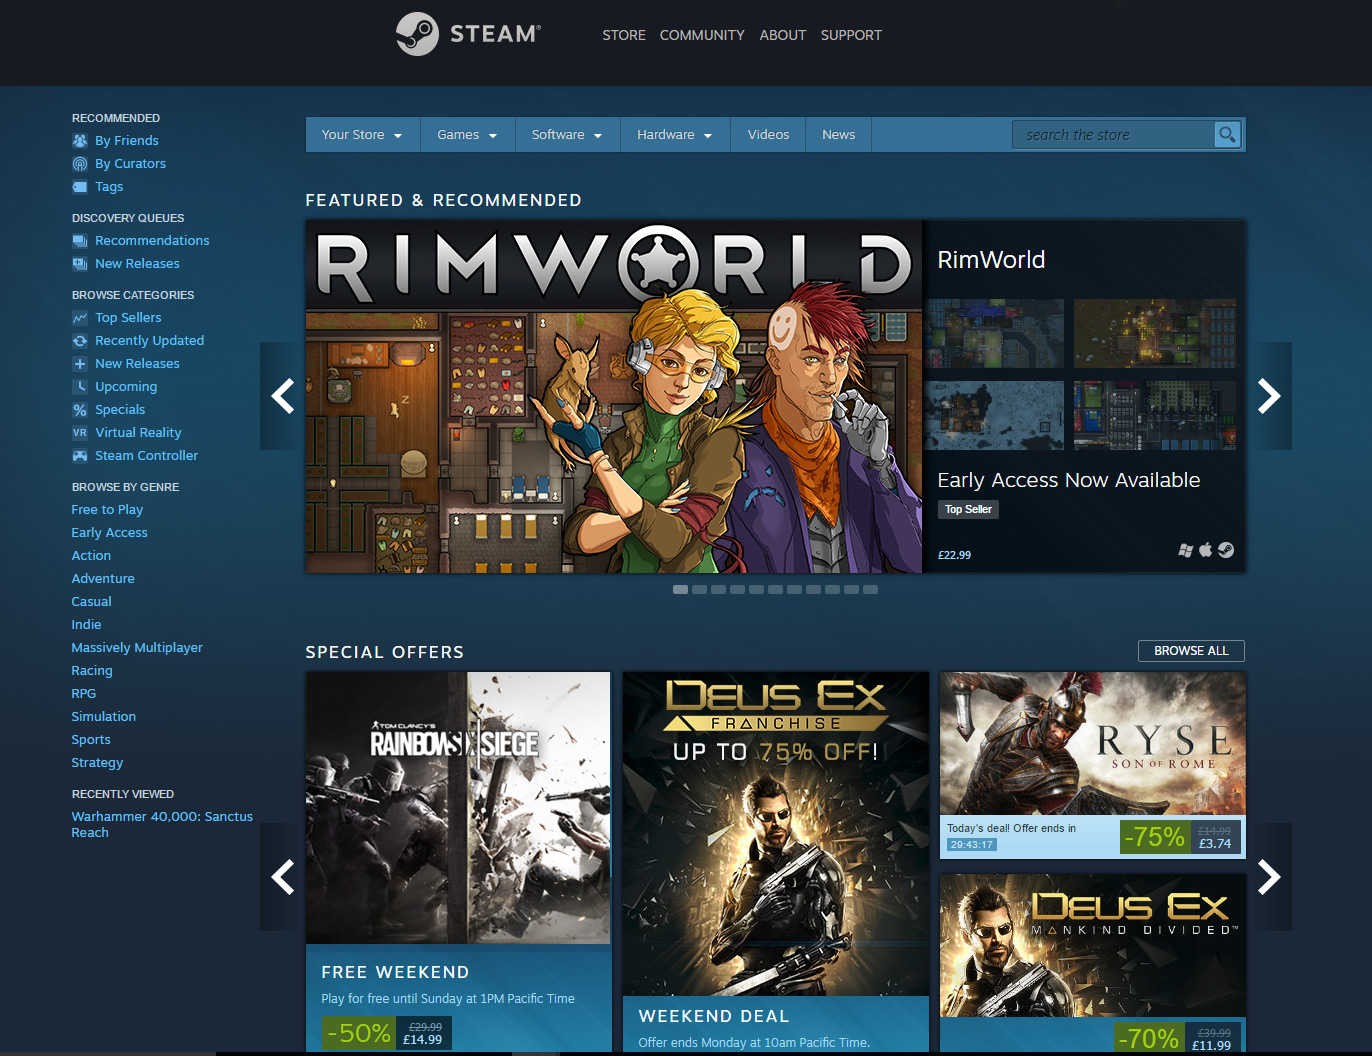Viewport: 1372px width, 1056px height.
Task: Open the Adventure genre link
Action: pos(103,579)
